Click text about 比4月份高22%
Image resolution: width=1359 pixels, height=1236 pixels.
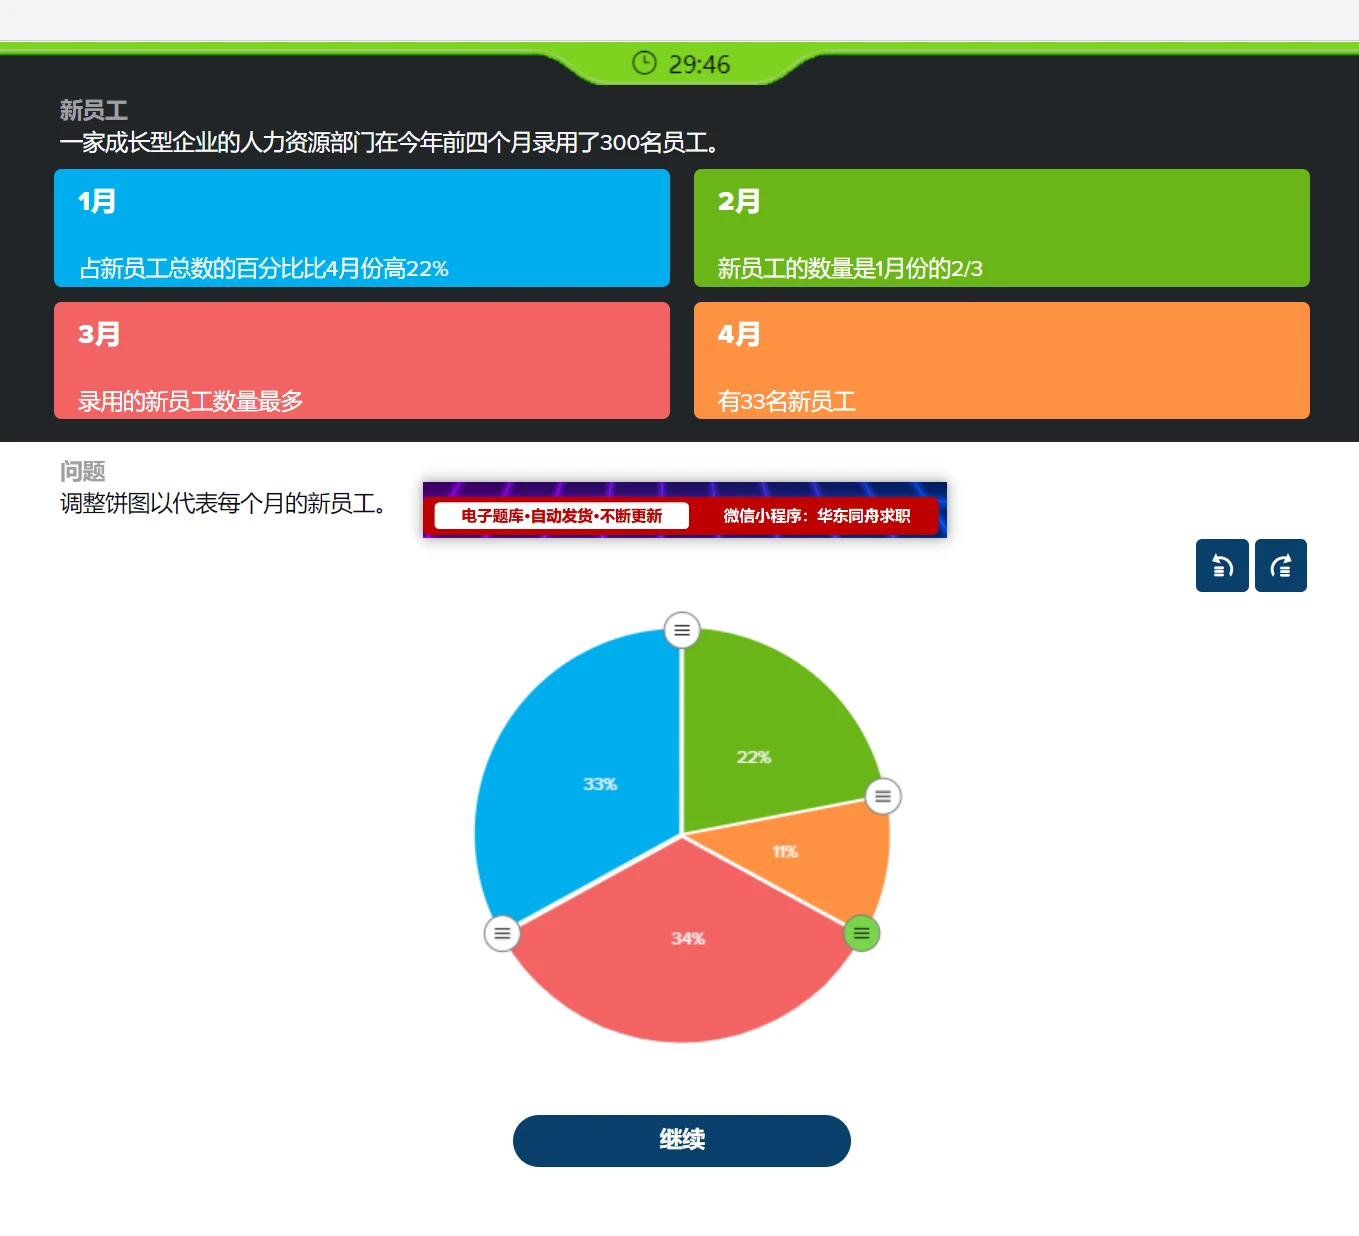(x=264, y=269)
